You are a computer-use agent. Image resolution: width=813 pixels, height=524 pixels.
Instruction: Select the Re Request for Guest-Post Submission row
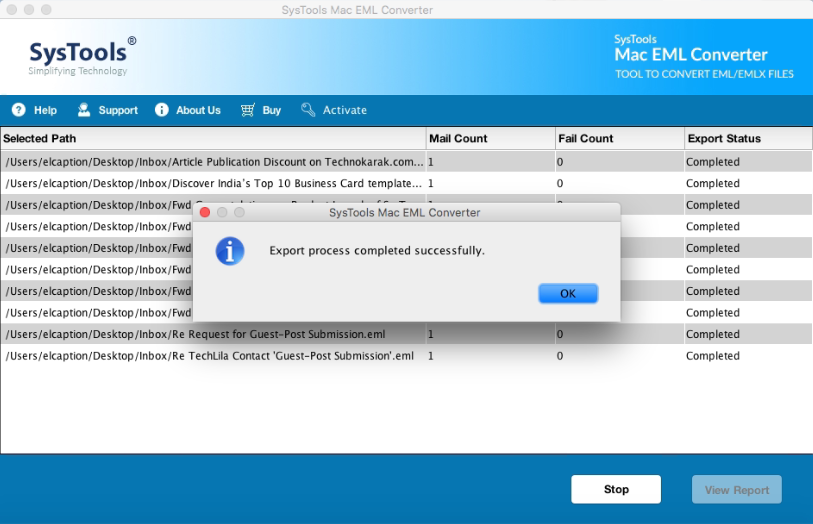coord(195,334)
